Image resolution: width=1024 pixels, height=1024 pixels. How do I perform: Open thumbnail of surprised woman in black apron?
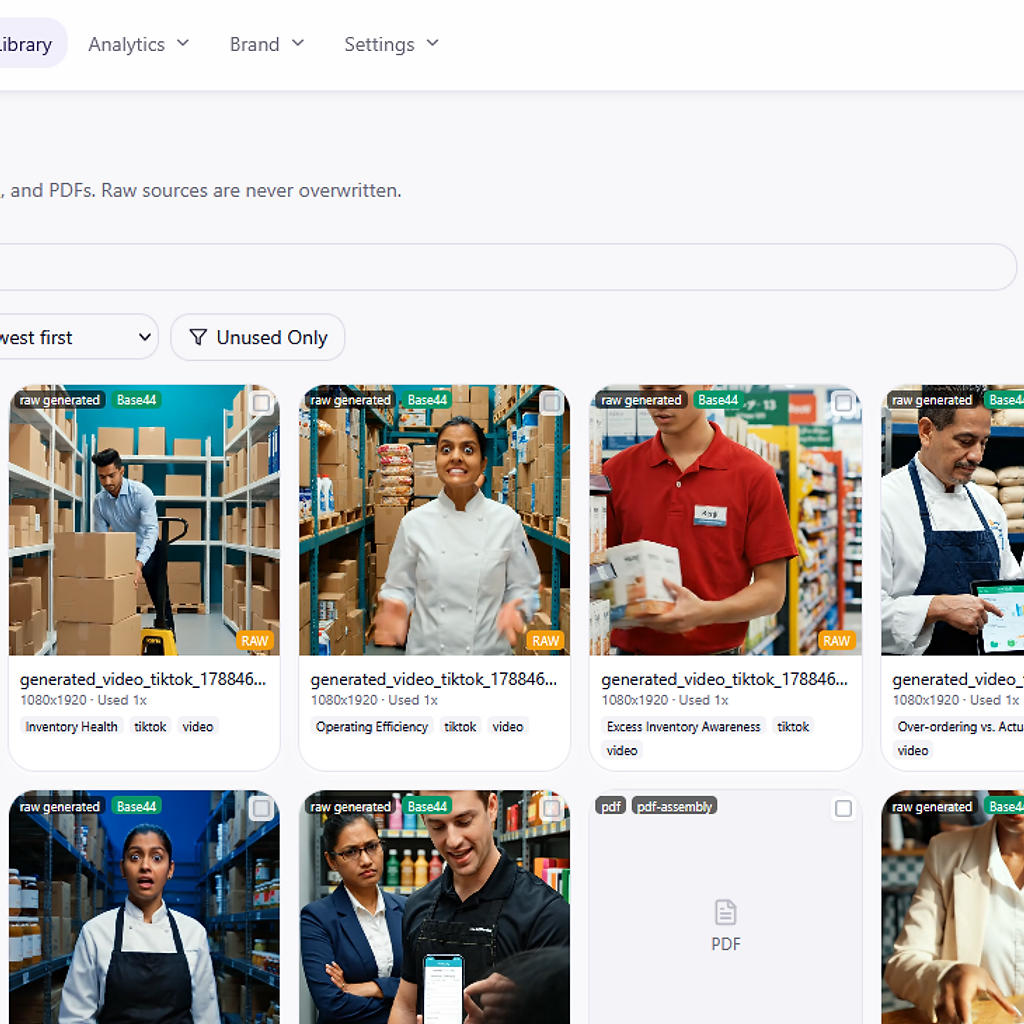144,907
